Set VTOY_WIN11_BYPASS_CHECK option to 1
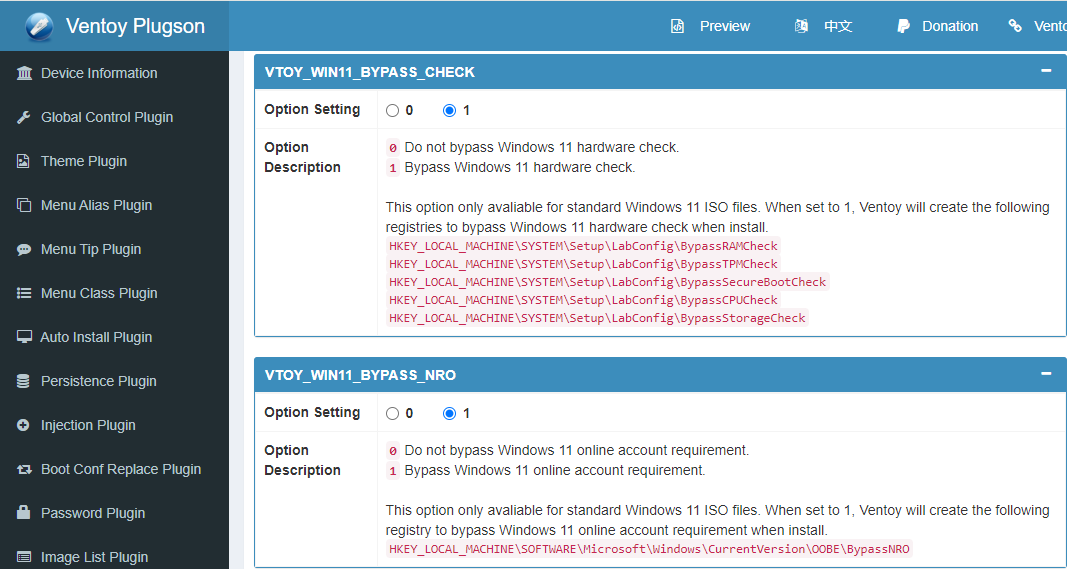 pos(449,110)
